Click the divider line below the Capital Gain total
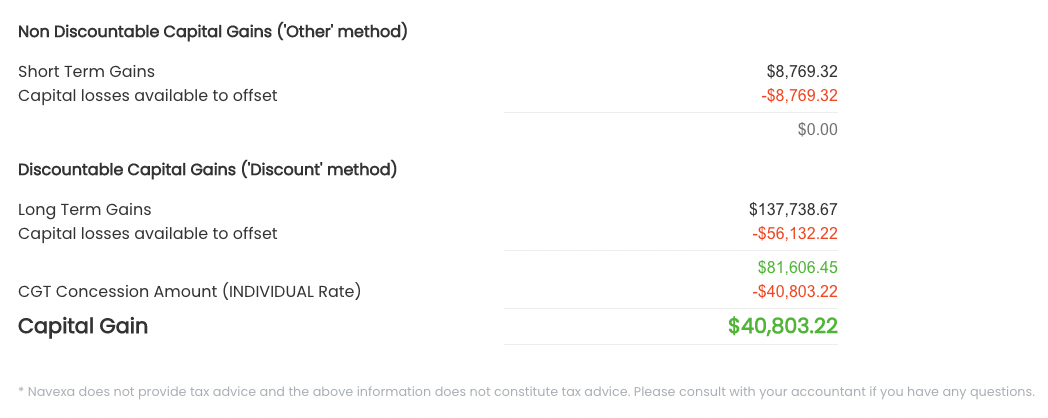 [x=670, y=345]
